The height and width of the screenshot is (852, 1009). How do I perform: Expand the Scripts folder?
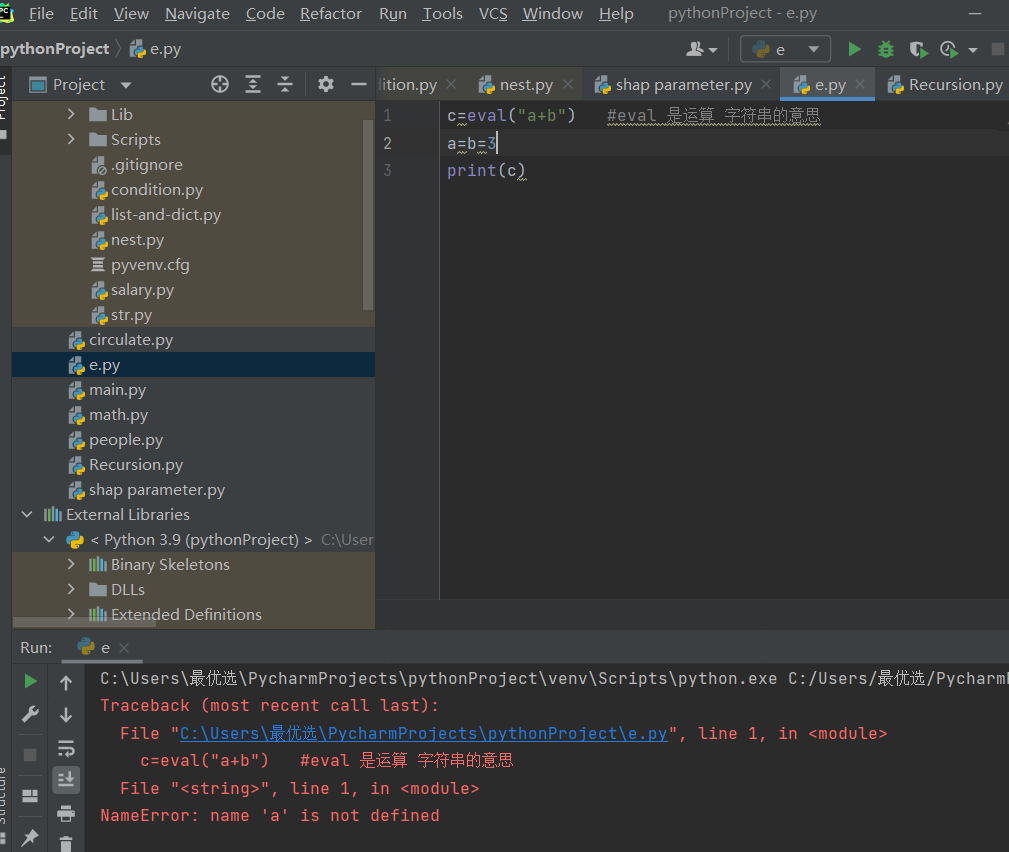pyautogui.click(x=71, y=139)
